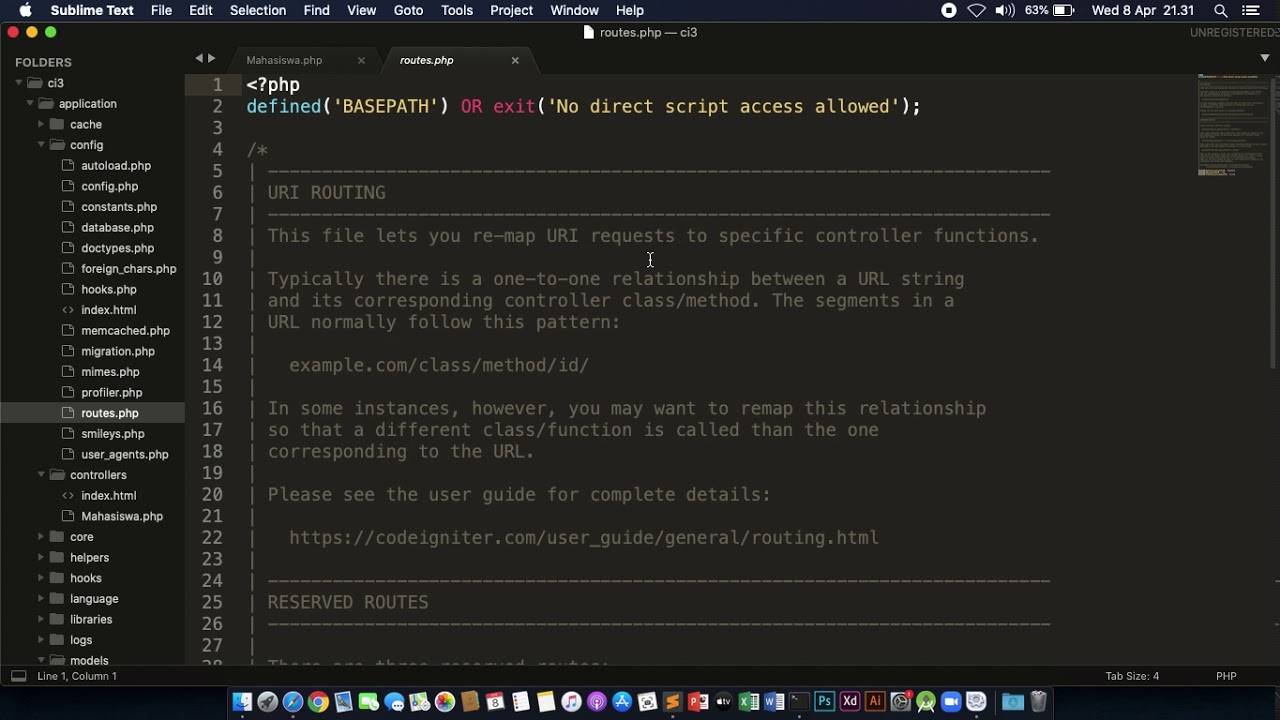Open the Project menu
Viewport: 1280px width, 720px height.
(x=511, y=10)
